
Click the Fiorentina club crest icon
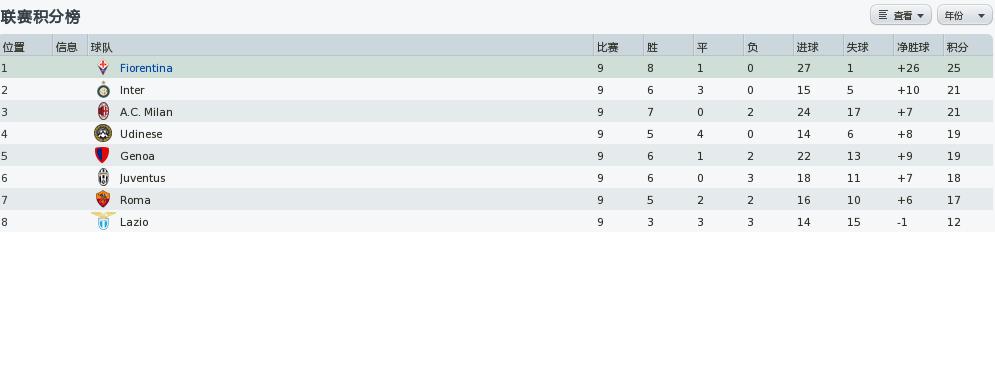103,67
